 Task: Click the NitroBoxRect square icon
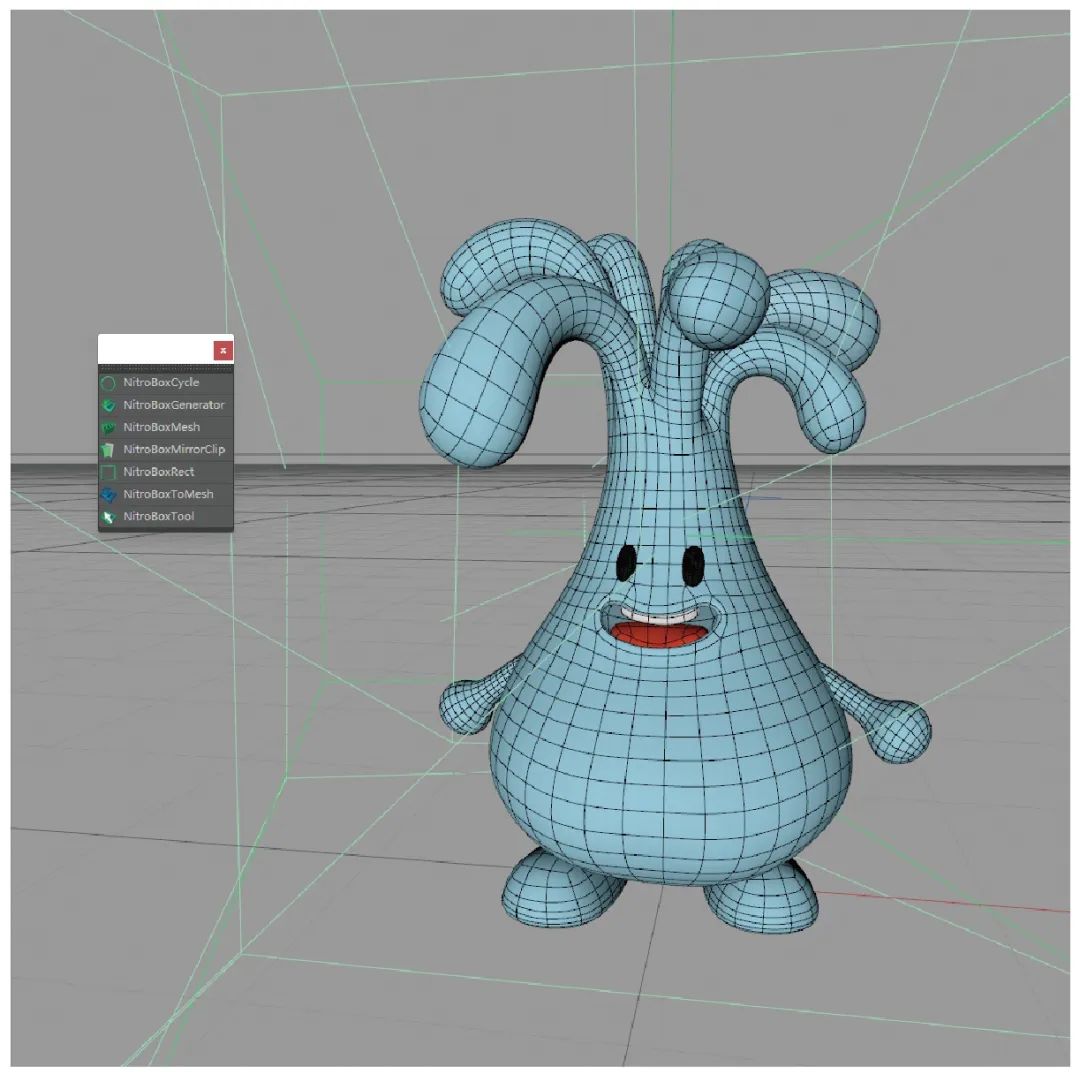pyautogui.click(x=108, y=472)
